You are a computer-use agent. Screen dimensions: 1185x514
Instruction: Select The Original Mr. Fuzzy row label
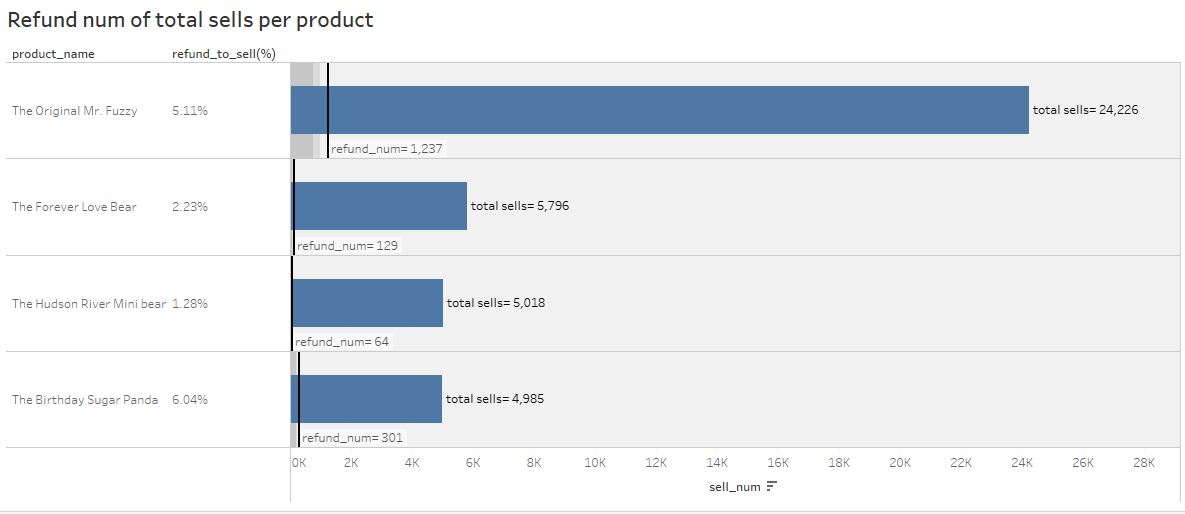75,110
